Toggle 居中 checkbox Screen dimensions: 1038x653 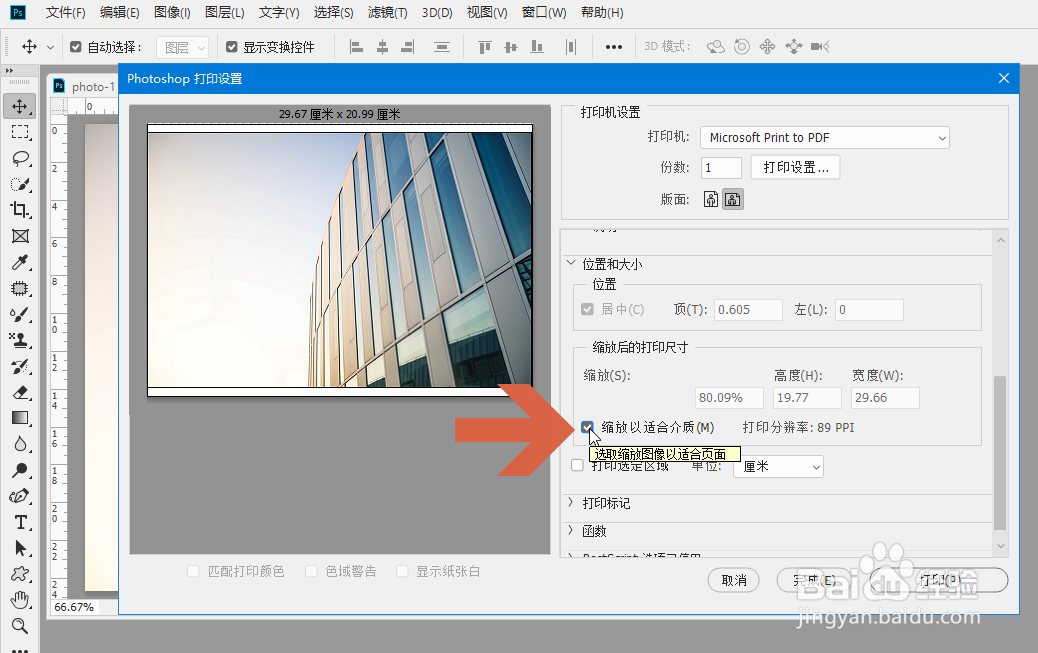click(x=587, y=309)
